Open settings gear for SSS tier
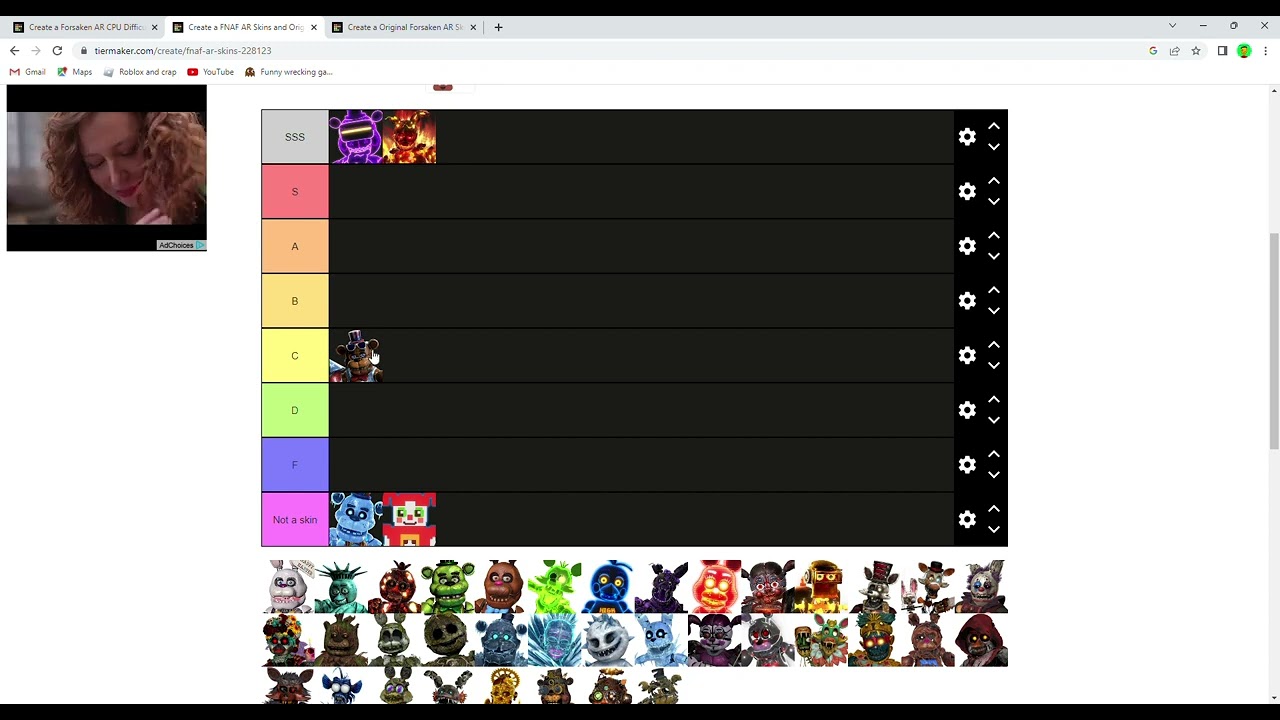Viewport: 1280px width, 720px height. tap(967, 137)
